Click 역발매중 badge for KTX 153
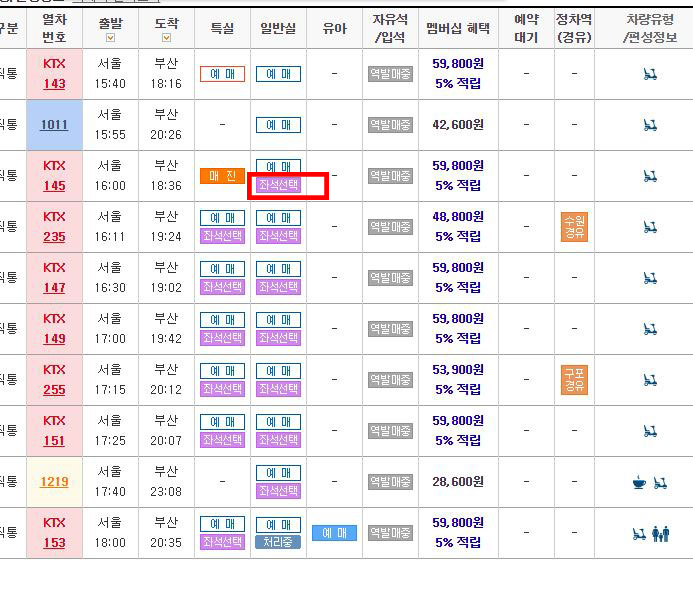The width and height of the screenshot is (693, 613). tap(390, 533)
